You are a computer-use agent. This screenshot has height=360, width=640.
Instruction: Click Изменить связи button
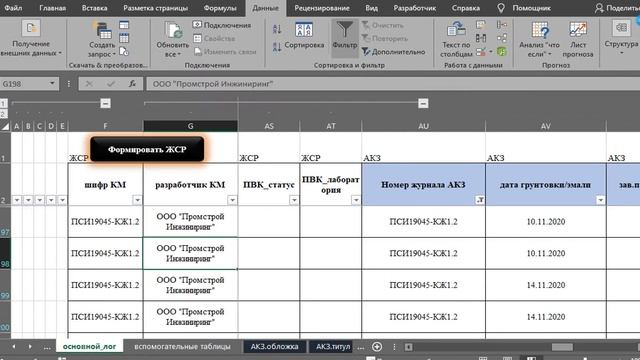click(x=224, y=52)
